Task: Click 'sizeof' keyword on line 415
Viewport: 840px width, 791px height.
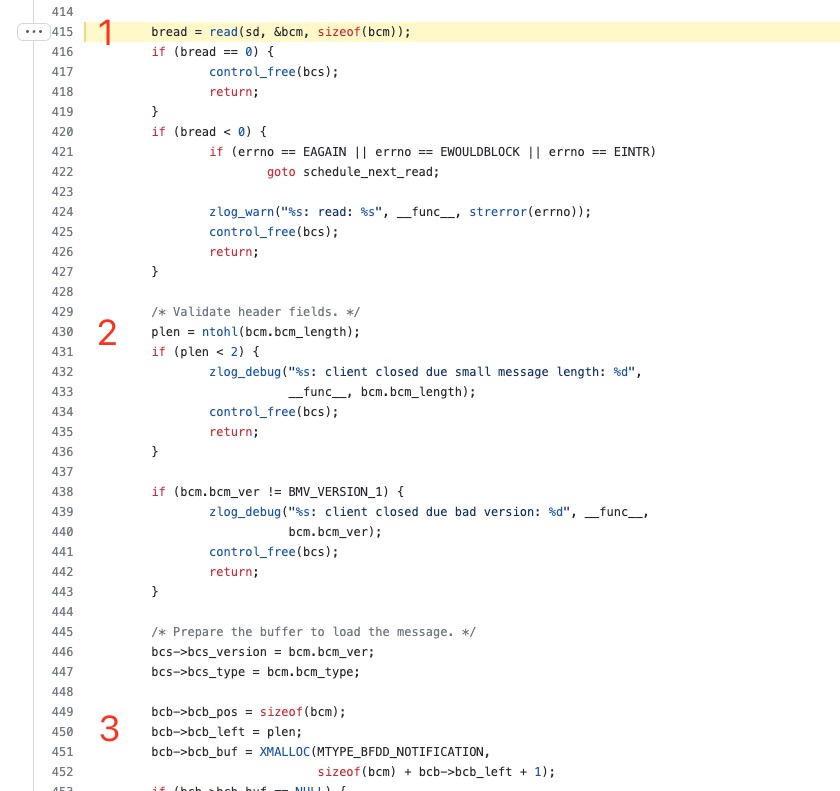Action: [x=339, y=32]
